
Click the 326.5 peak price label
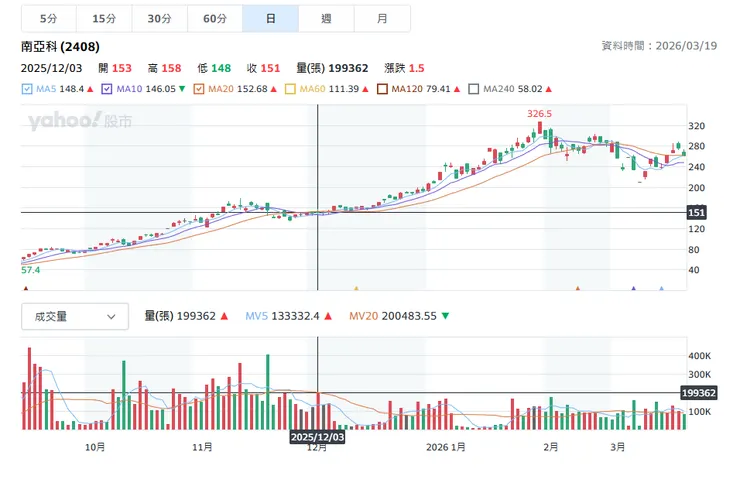click(x=539, y=114)
